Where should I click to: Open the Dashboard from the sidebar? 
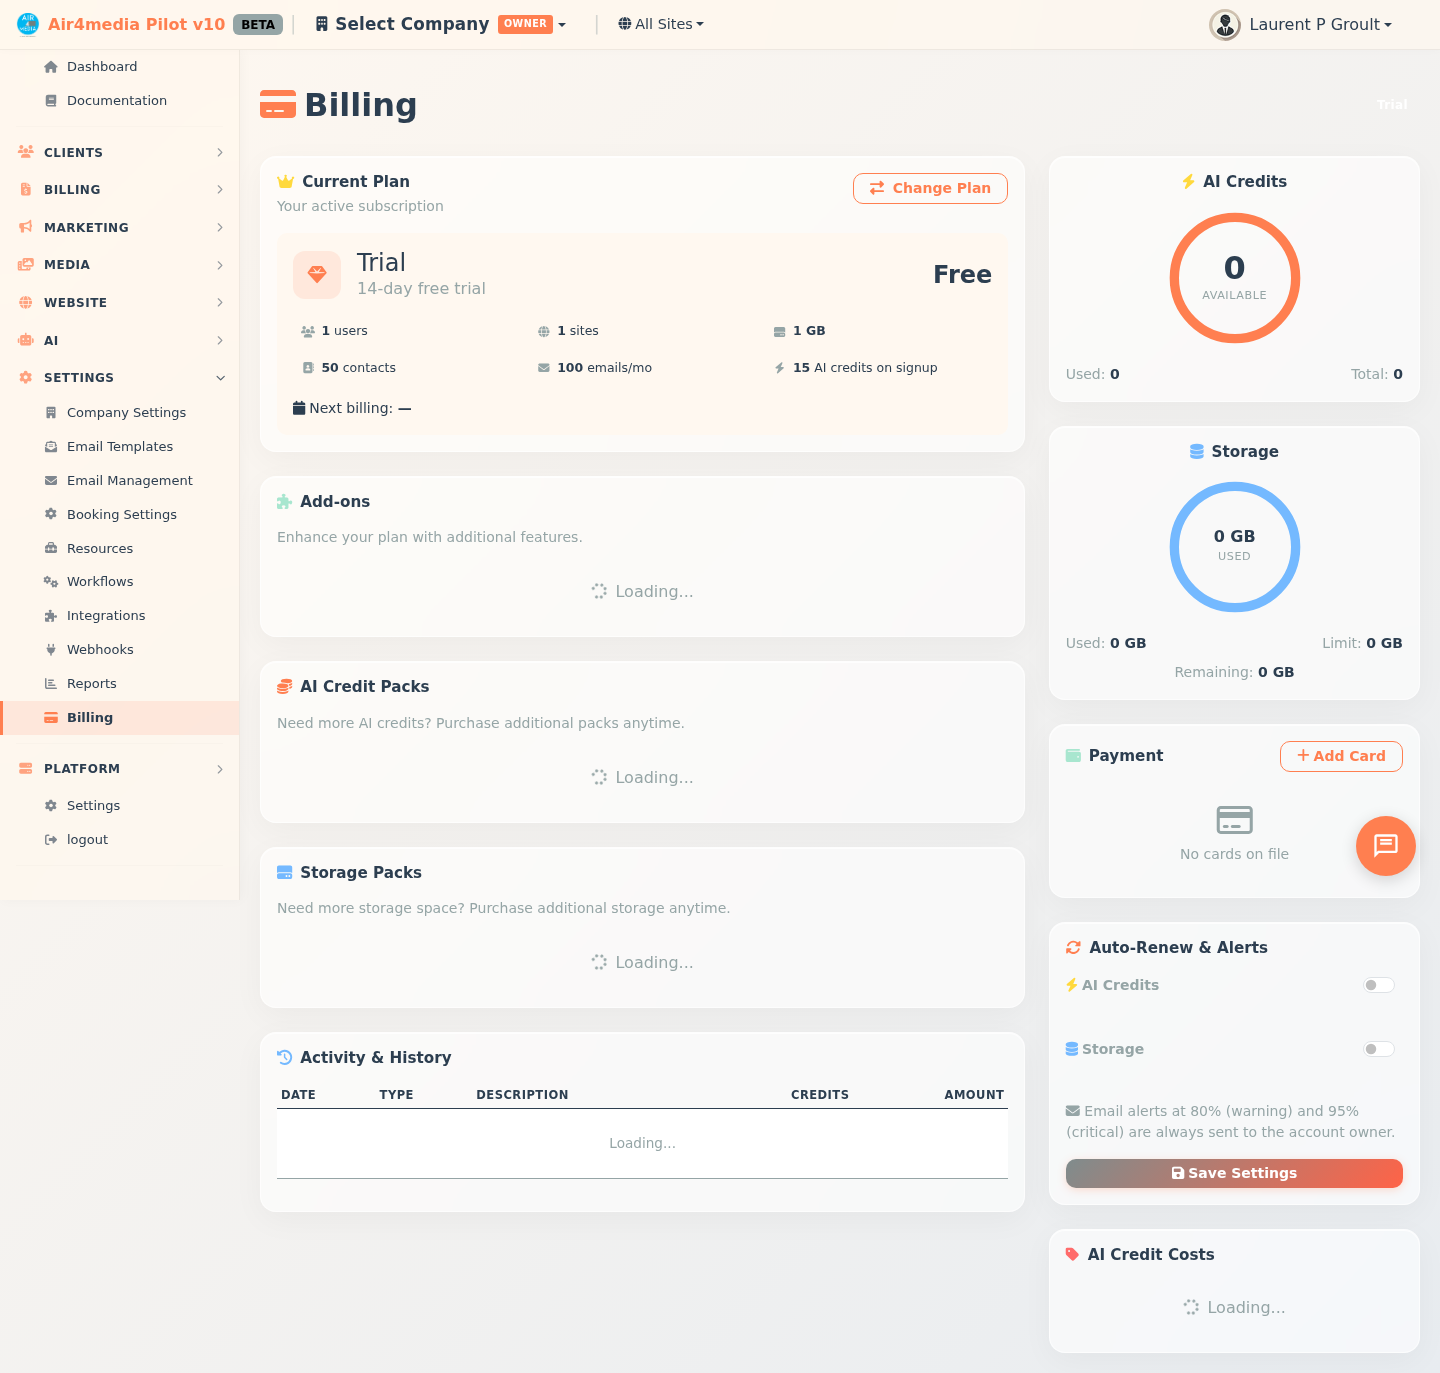[101, 66]
